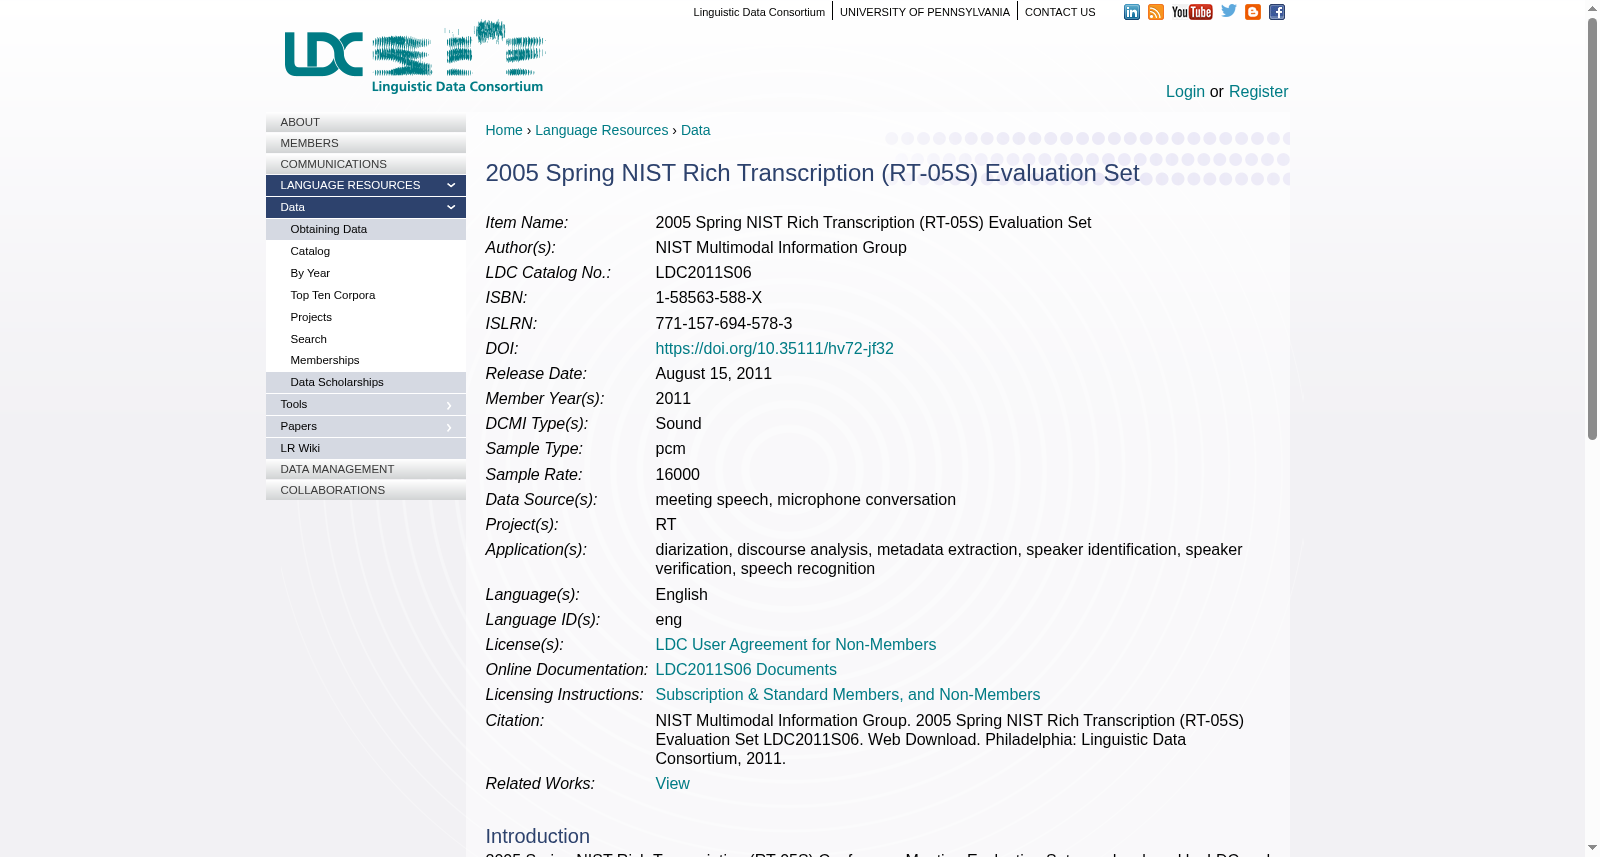
Task: Open Data Scholarships sidebar entry
Action: (366, 382)
